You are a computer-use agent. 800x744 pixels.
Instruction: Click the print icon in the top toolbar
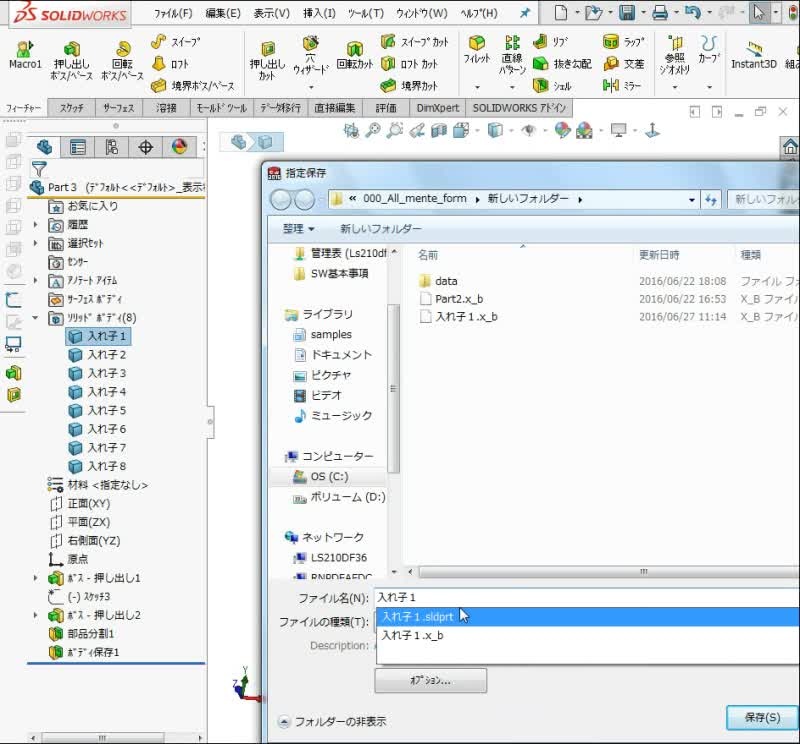coord(660,13)
